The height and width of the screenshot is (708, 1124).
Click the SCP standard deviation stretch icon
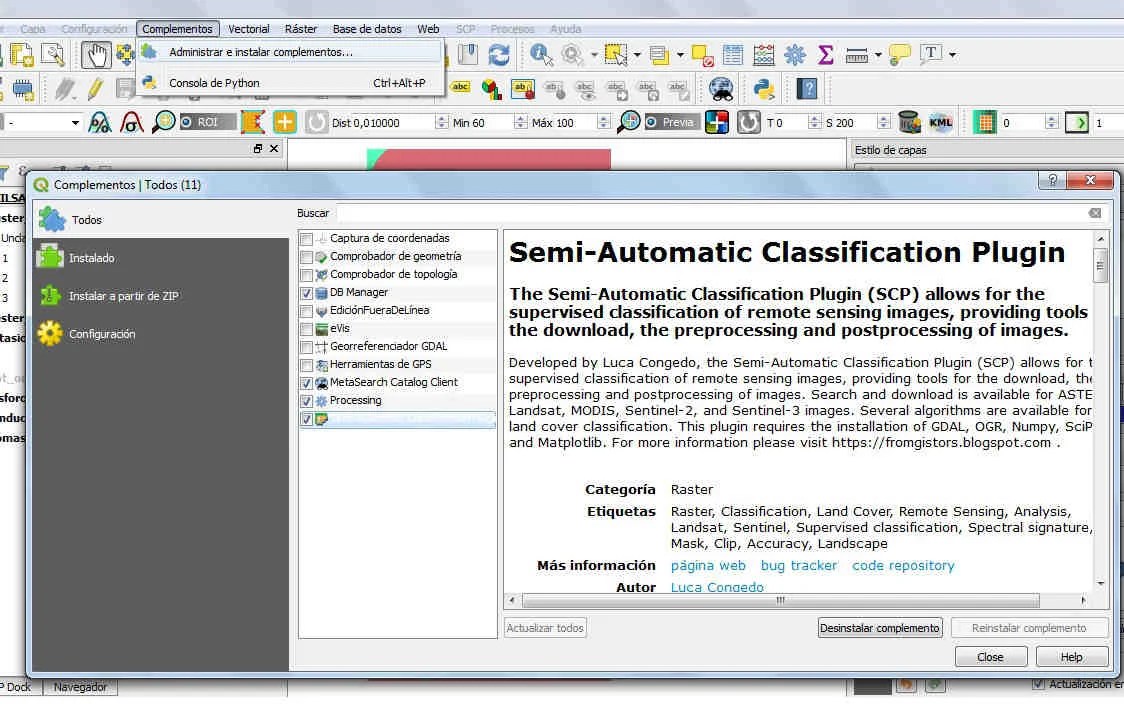(131, 123)
